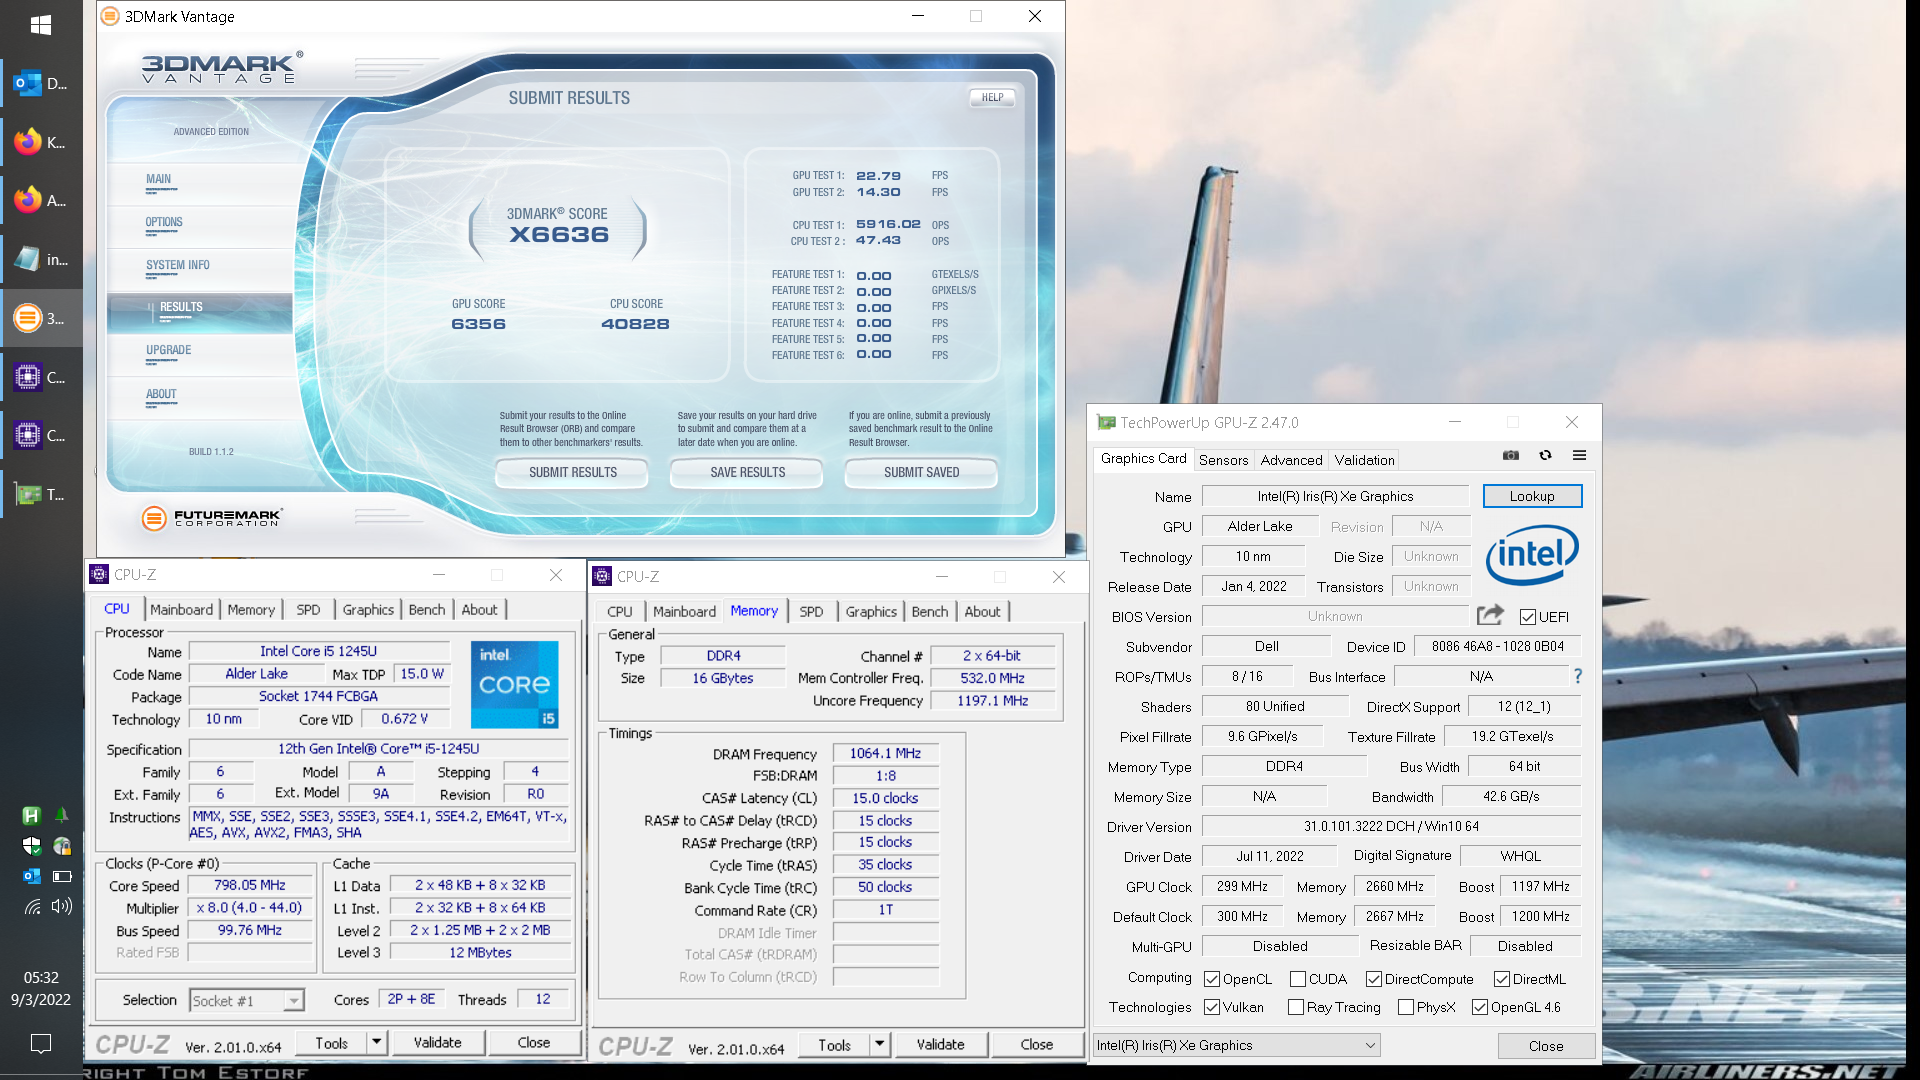Toggle the DirectML checkbox
This screenshot has width=1920, height=1080.
coord(1502,979)
